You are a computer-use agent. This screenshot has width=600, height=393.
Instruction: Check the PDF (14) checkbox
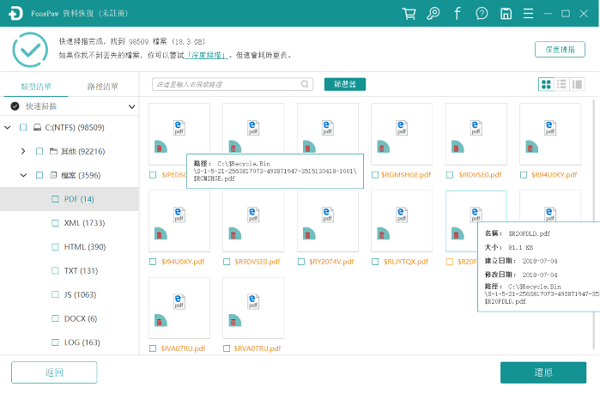55,199
